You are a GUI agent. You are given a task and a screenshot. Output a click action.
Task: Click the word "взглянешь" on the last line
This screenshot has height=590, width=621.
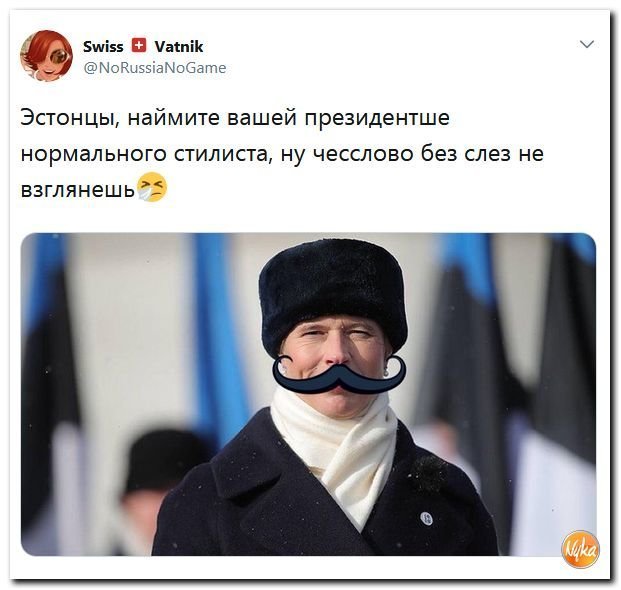click(78, 190)
